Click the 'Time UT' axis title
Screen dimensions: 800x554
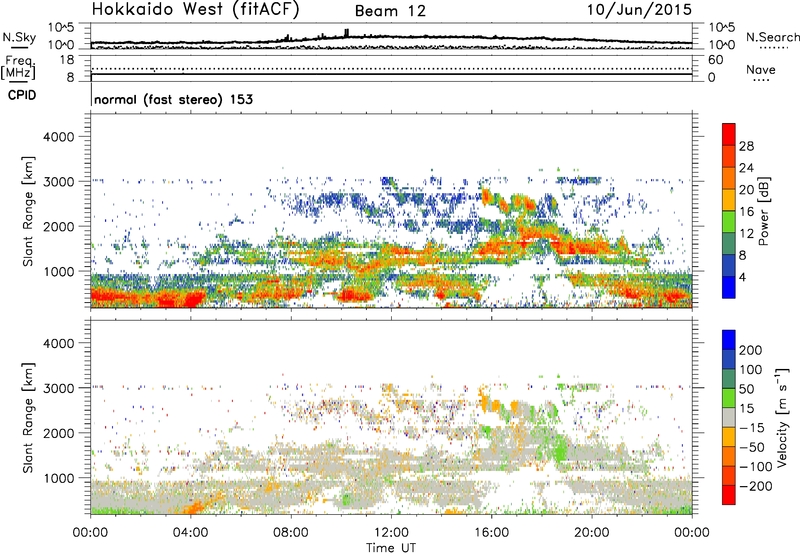click(391, 548)
